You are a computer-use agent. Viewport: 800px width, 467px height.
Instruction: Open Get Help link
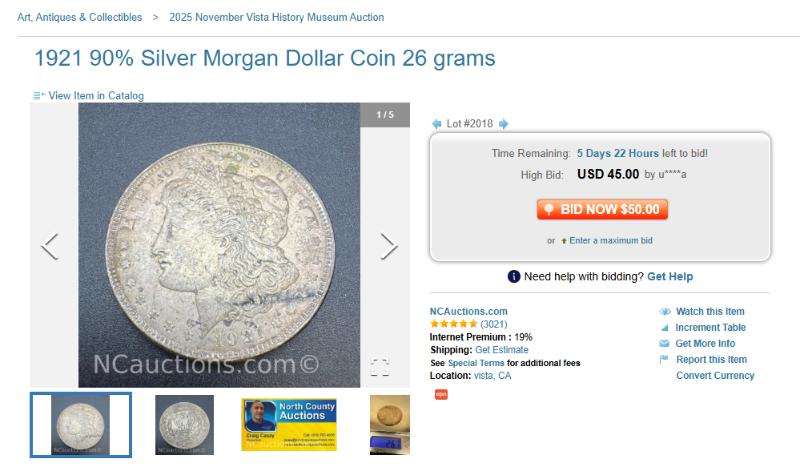pyautogui.click(x=670, y=277)
